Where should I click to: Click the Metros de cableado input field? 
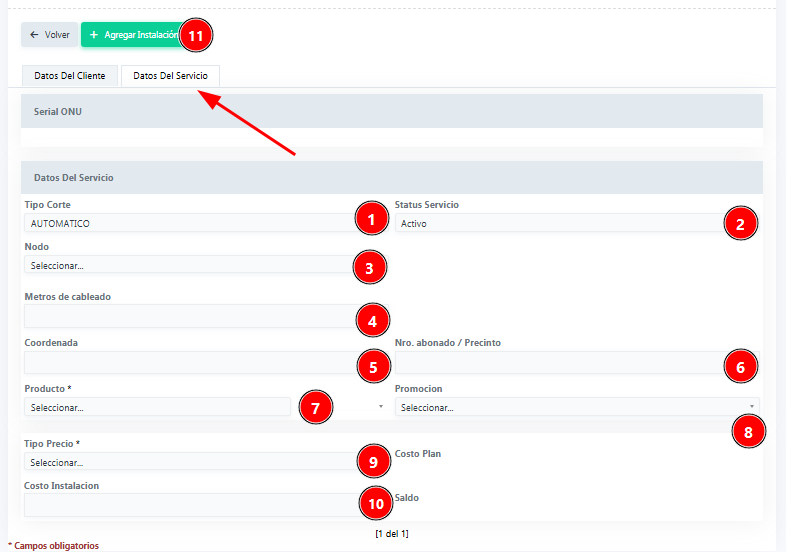(x=188, y=316)
